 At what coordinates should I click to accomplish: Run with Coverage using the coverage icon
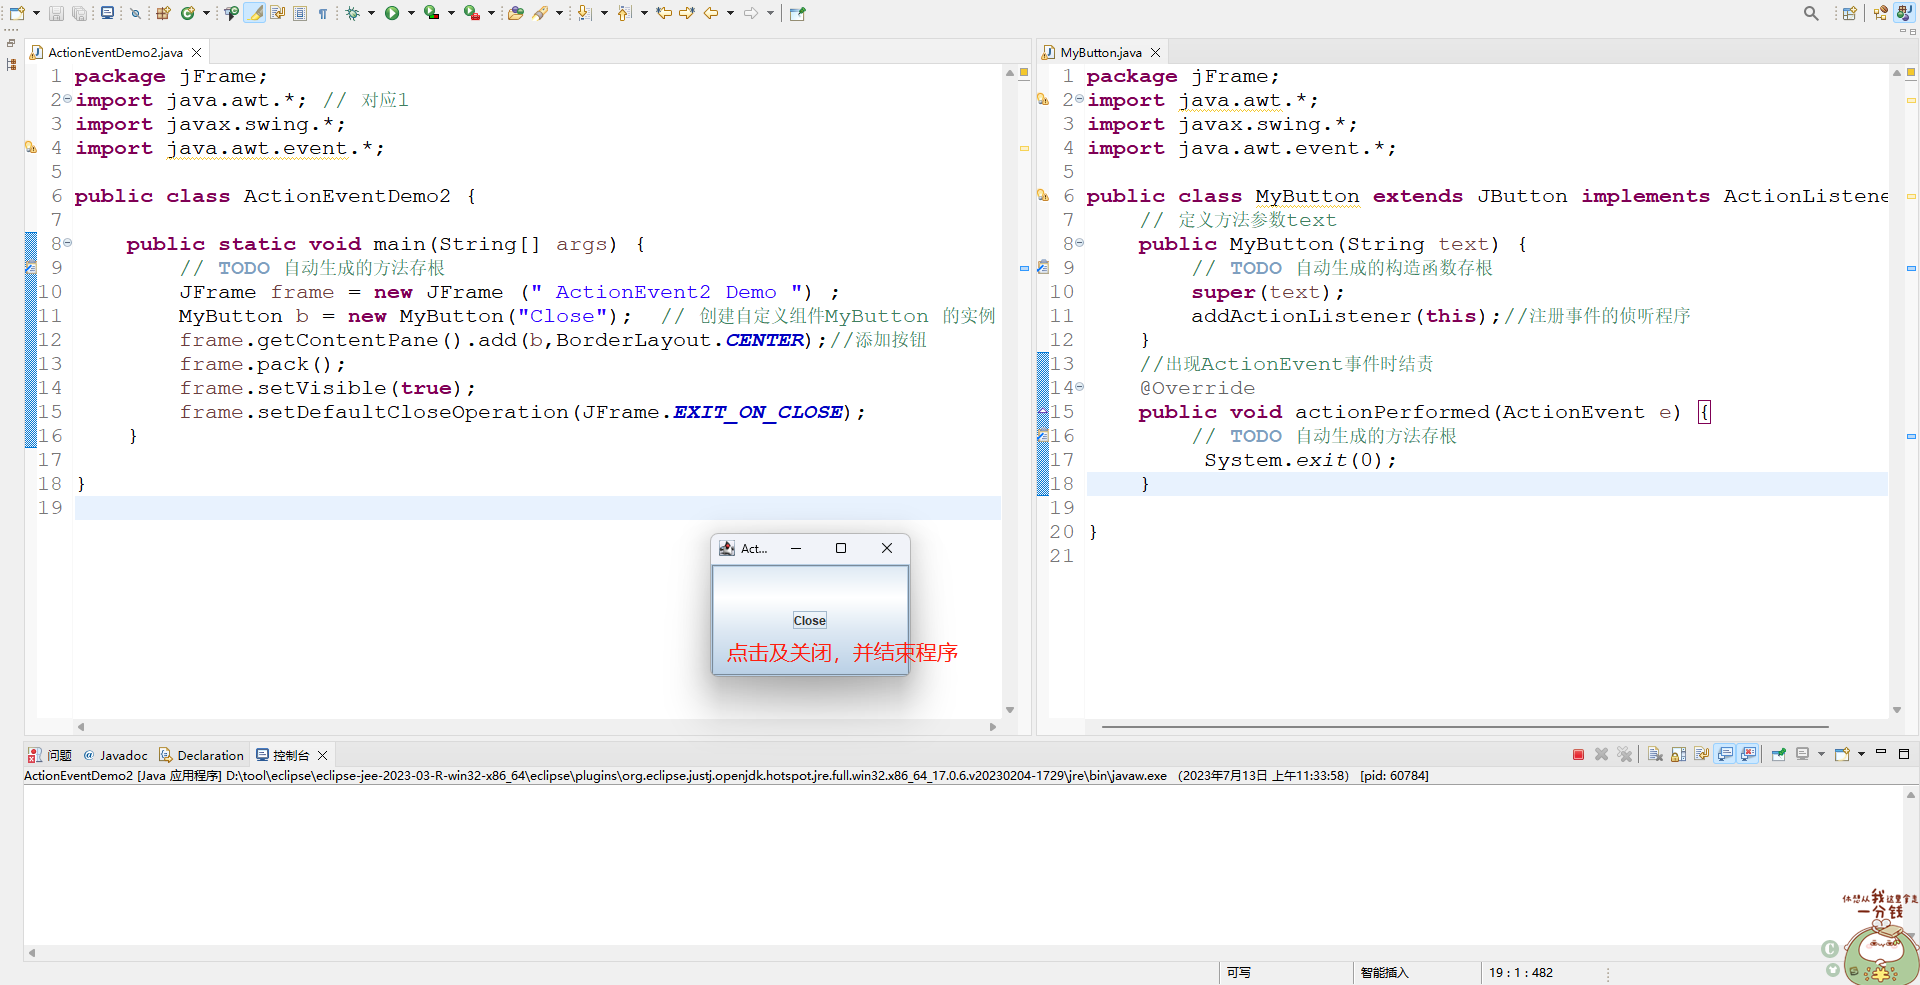(x=429, y=13)
